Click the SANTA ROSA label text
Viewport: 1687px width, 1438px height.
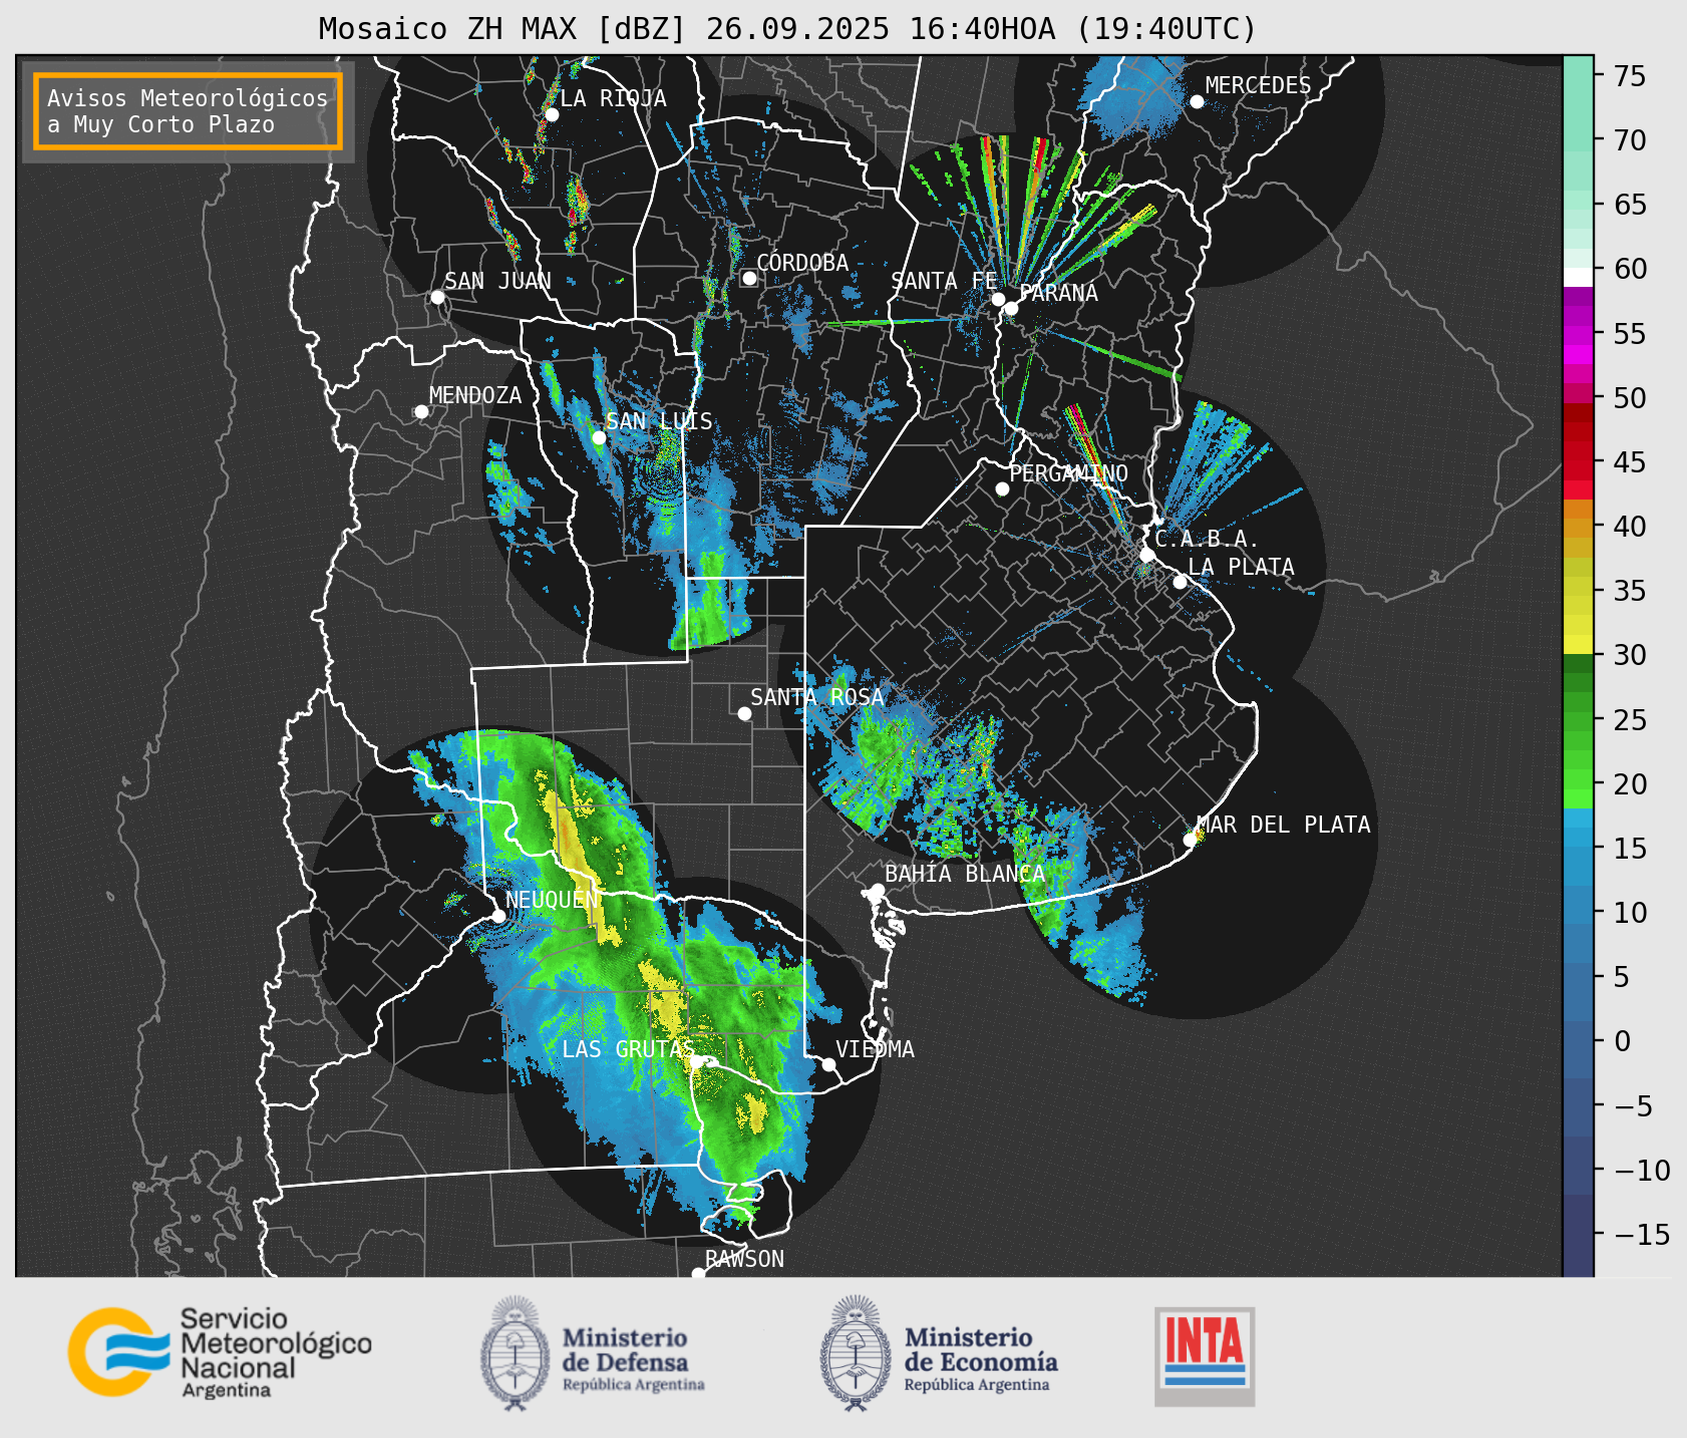point(817,697)
